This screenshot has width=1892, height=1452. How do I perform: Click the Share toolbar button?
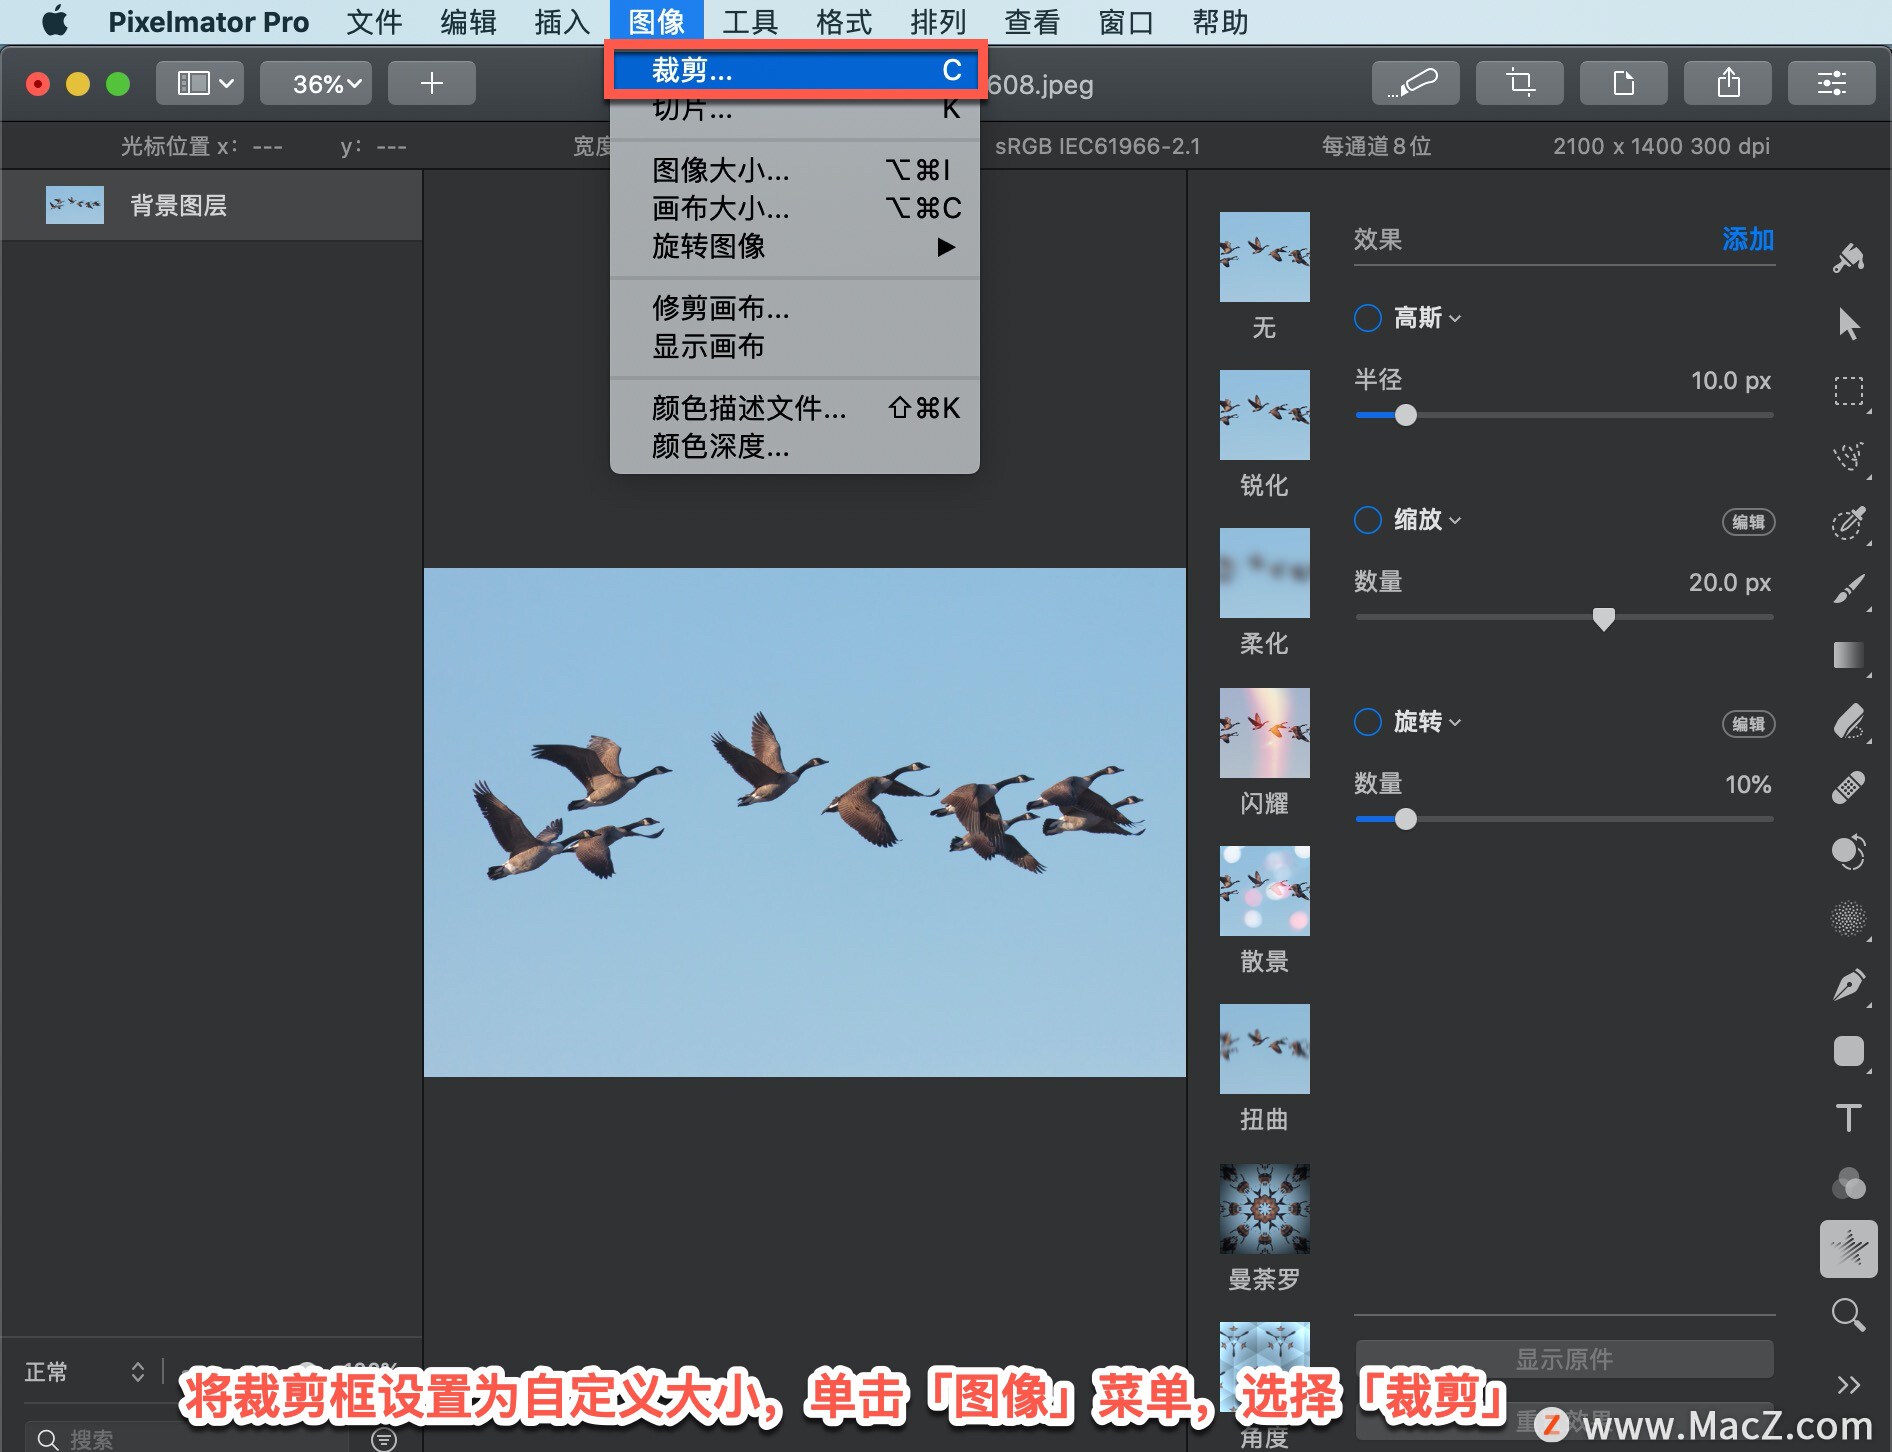pyautogui.click(x=1727, y=83)
